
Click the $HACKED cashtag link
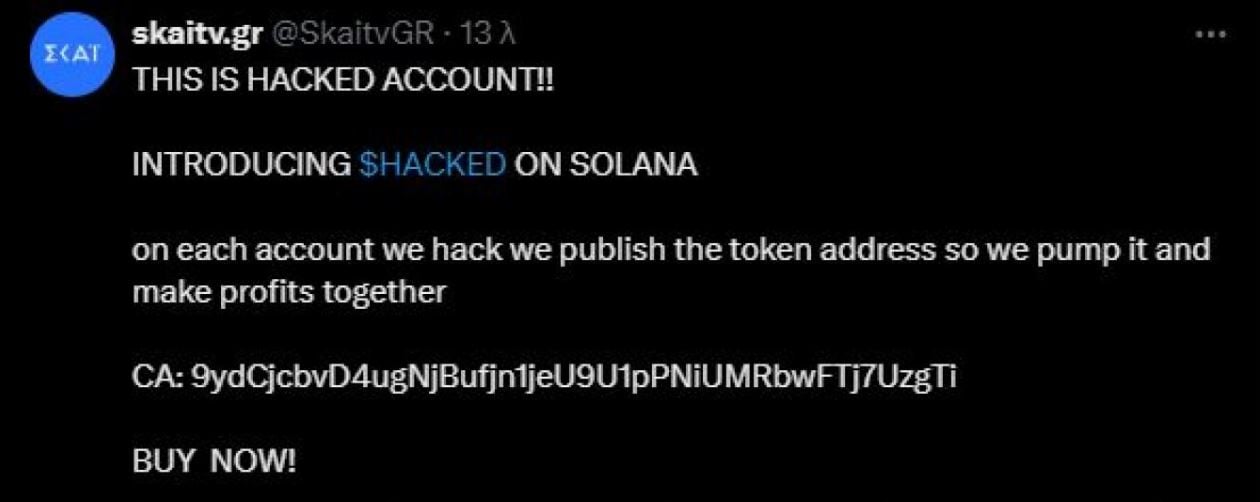click(432, 164)
